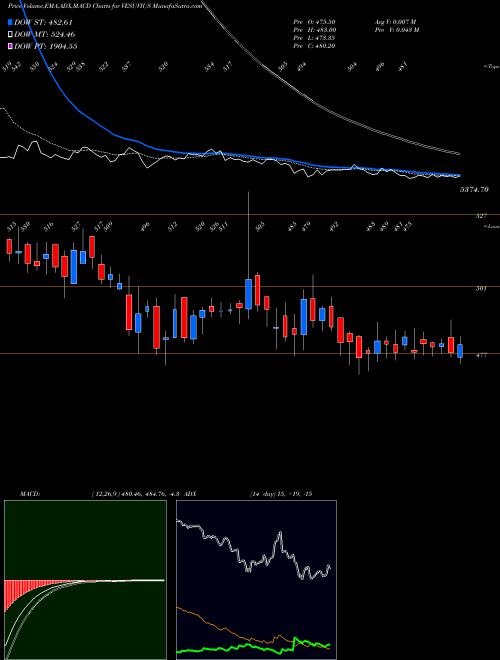Select the 'DOW PT: 1904.55' legend text
Image resolution: width=500 pixels, height=660 pixels.
(46, 46)
